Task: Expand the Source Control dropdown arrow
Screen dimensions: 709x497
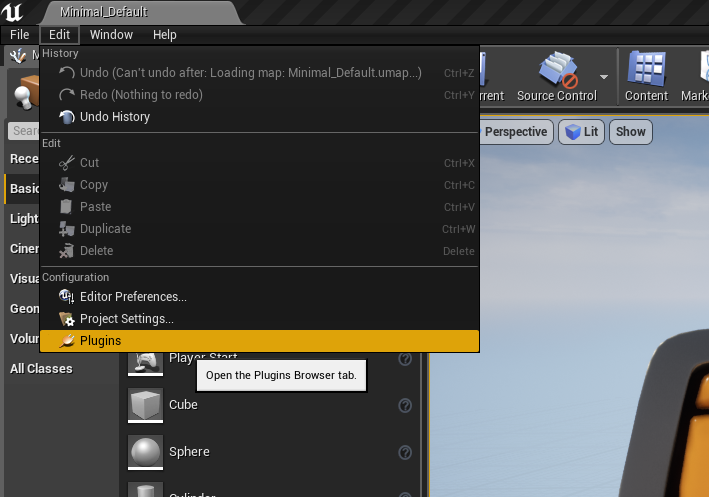Action: (604, 77)
